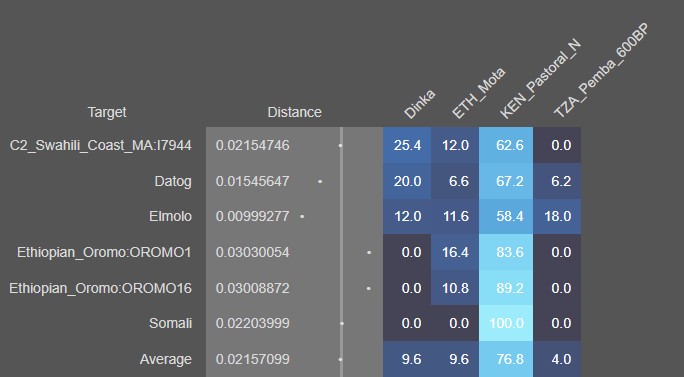Click the Elmolo distance dot marker
684x377 pixels.
click(302, 216)
